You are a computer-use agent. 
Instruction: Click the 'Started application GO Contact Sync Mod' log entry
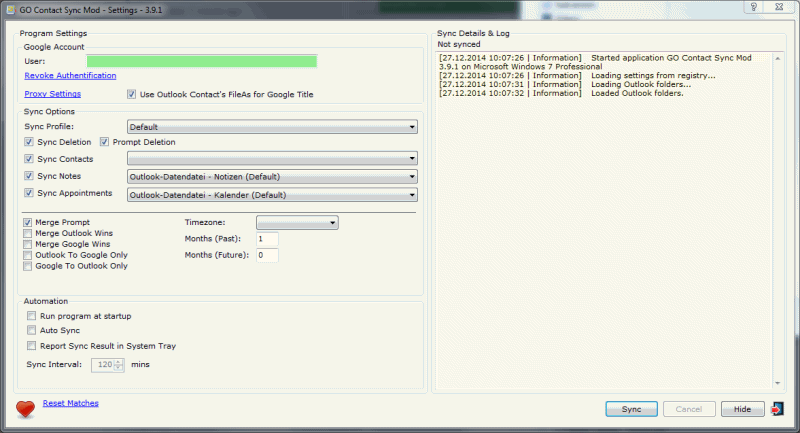click(671, 58)
